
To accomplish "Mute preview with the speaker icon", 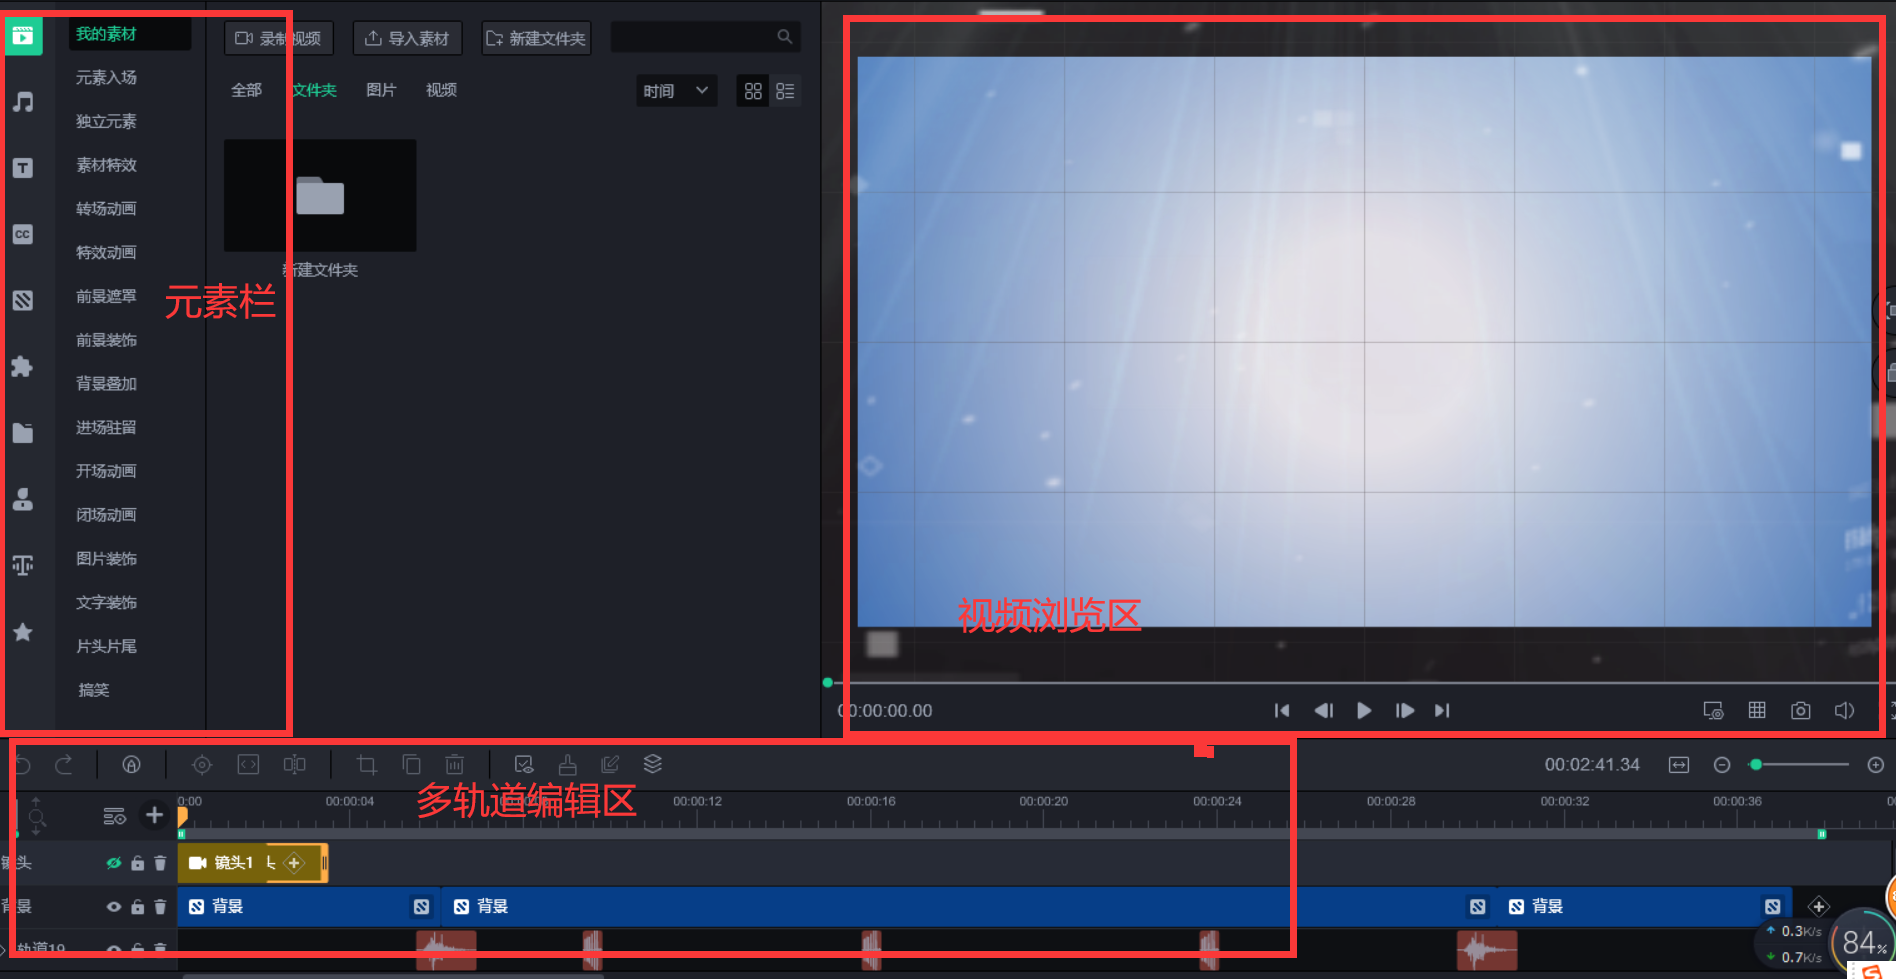I will point(1845,711).
